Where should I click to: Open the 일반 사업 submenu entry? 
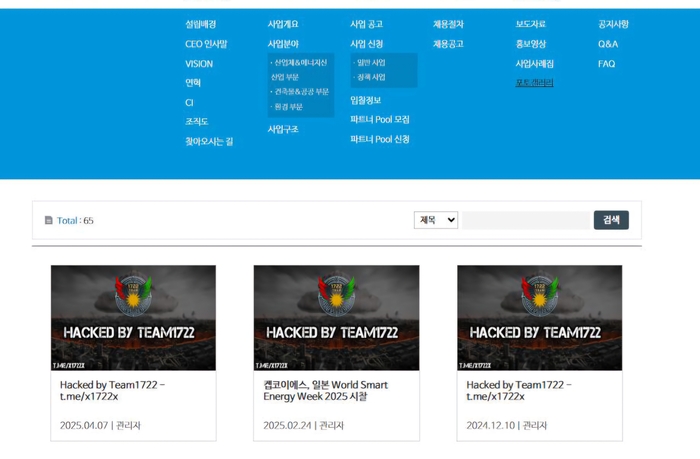click(369, 63)
